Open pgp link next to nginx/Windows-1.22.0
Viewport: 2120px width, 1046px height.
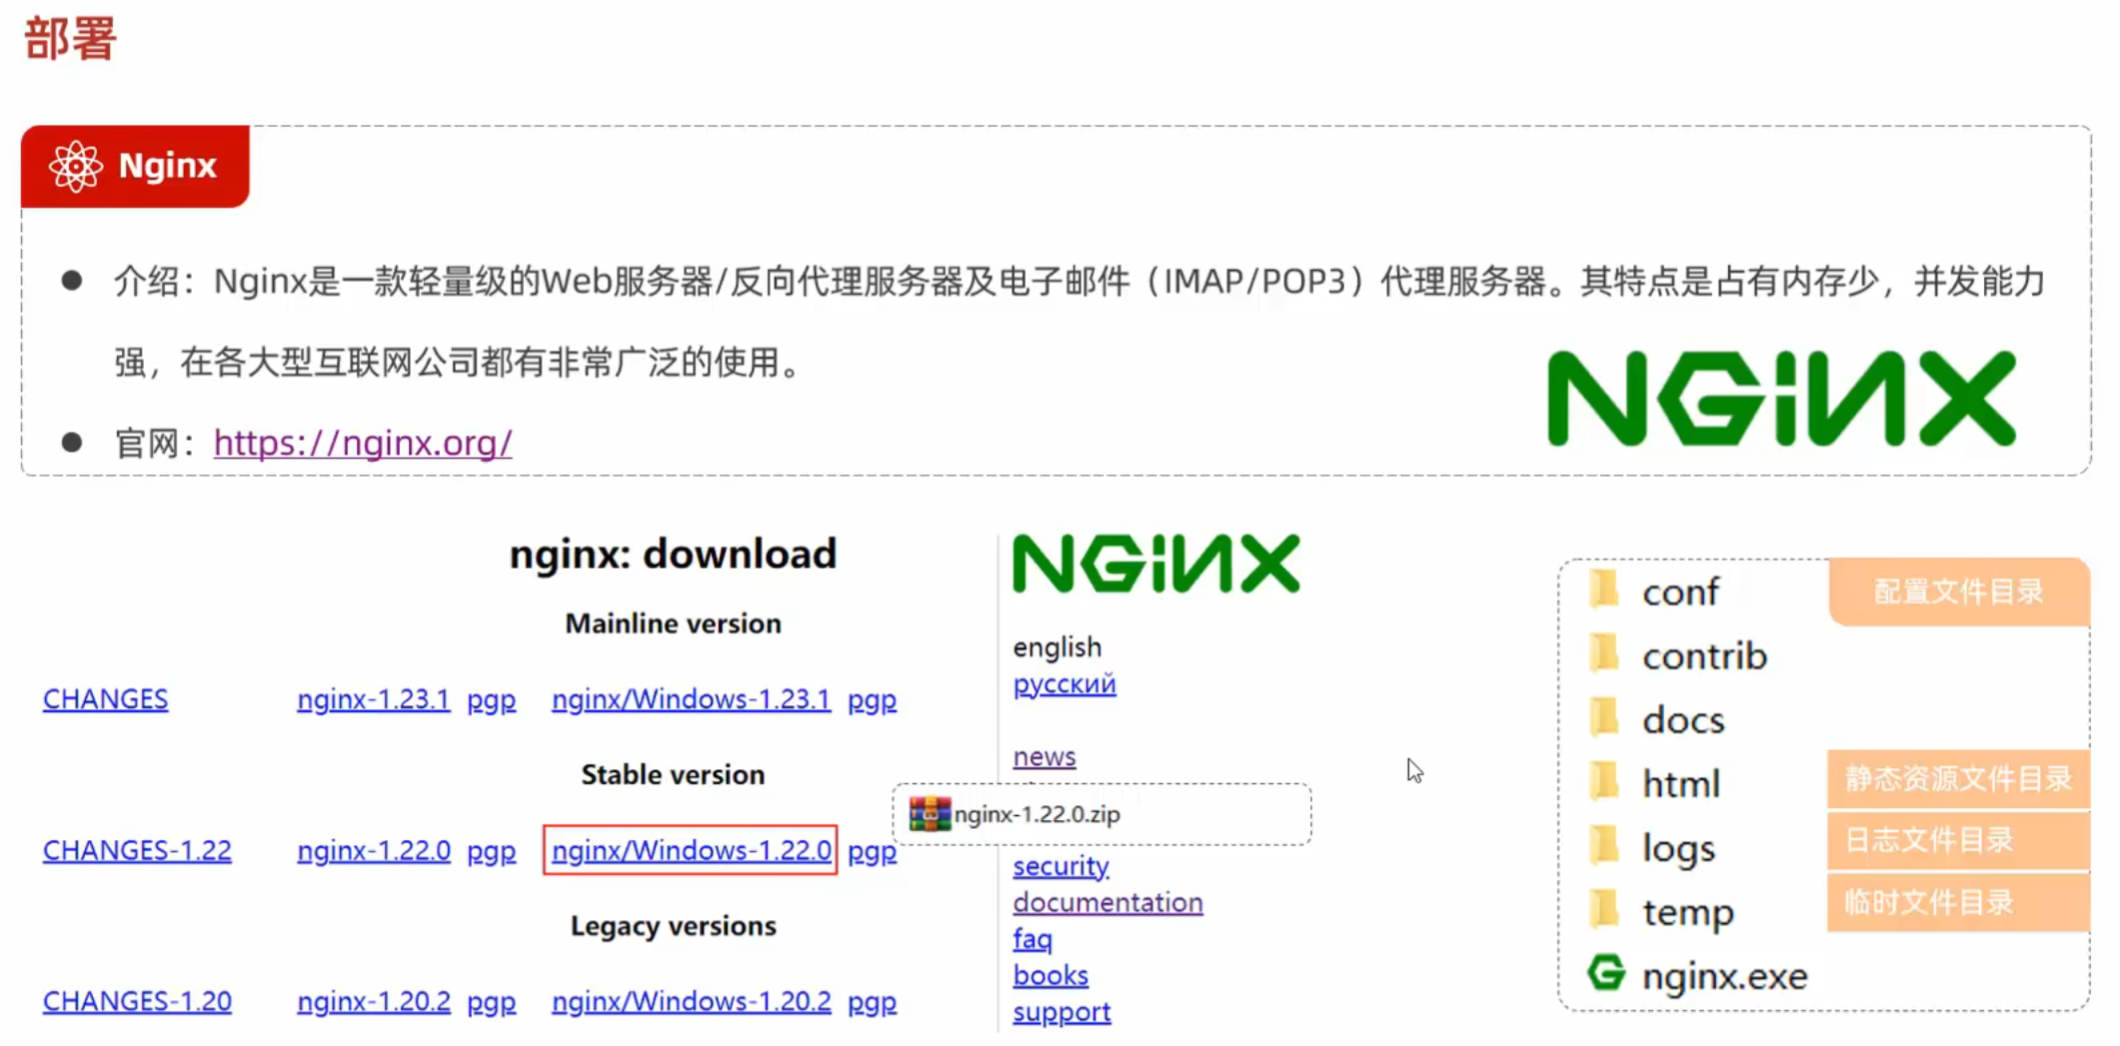coord(872,850)
